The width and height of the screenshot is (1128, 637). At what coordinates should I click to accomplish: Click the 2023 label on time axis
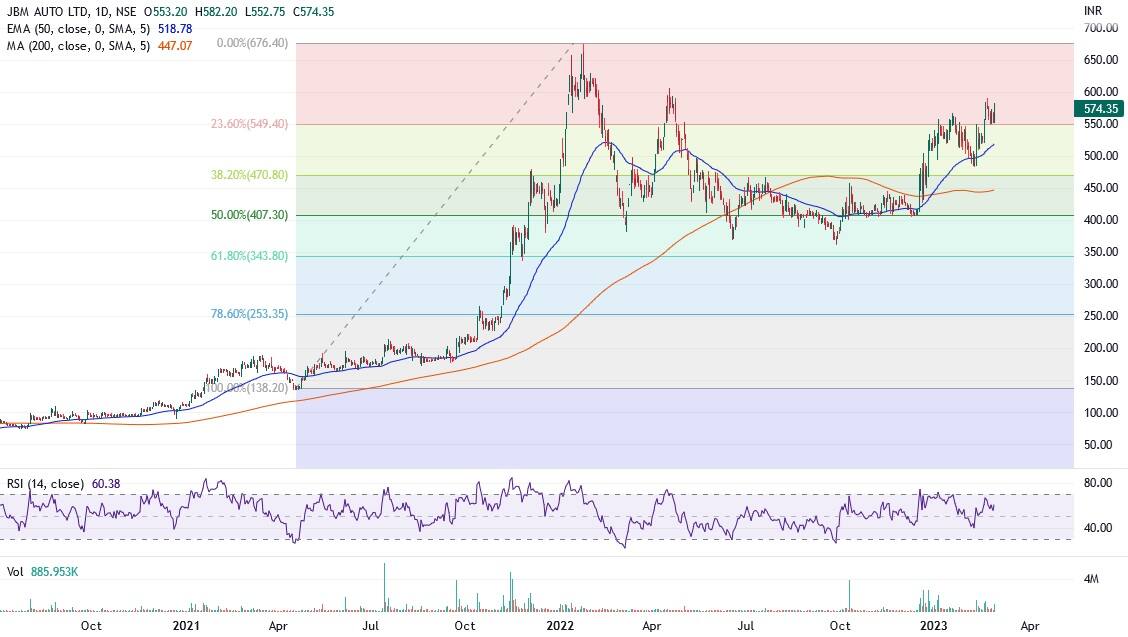(x=934, y=626)
